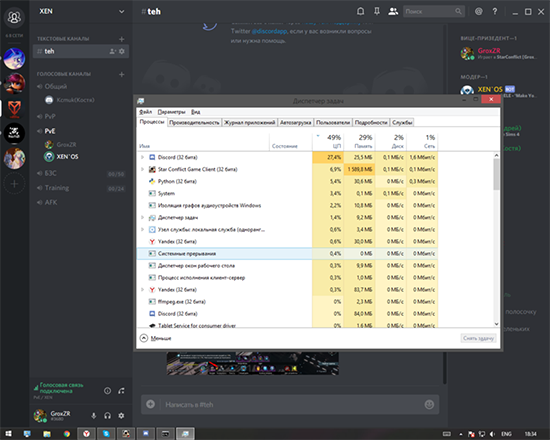Toggle member list icon in header

coord(393,12)
